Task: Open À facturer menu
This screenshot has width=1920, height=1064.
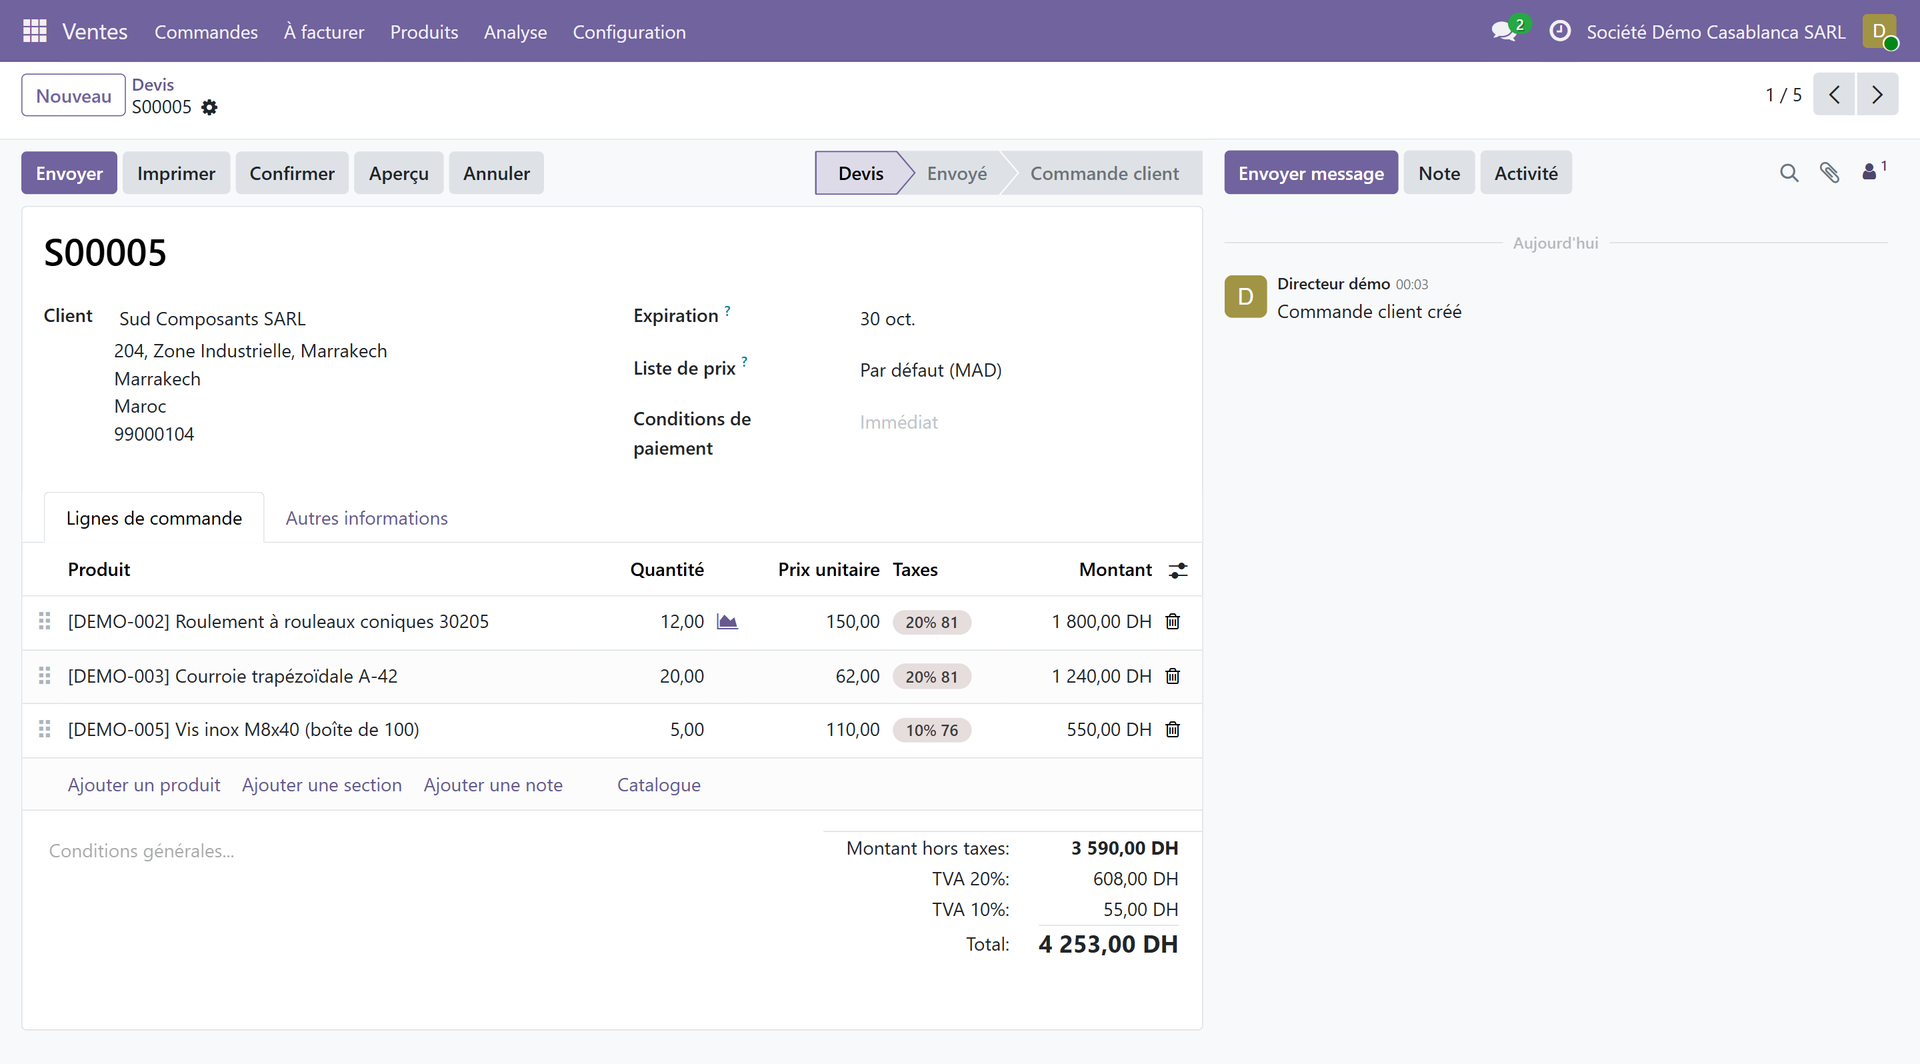Action: (x=324, y=32)
